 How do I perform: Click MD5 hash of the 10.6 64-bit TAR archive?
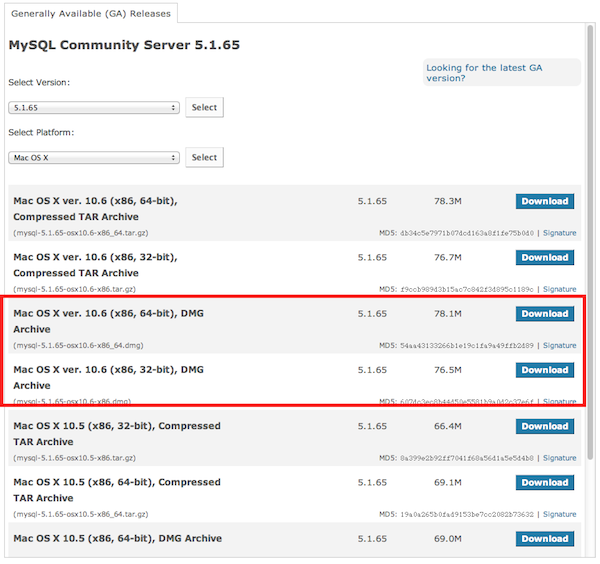point(467,233)
